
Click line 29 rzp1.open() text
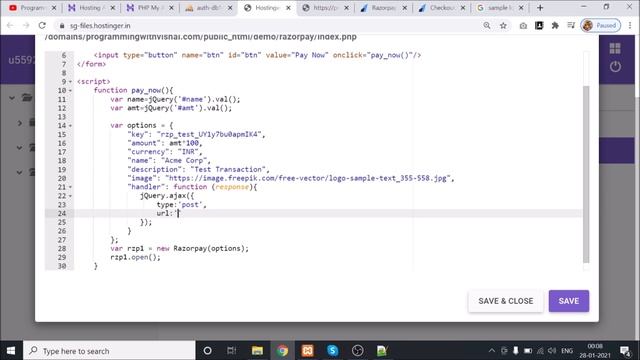136,257
